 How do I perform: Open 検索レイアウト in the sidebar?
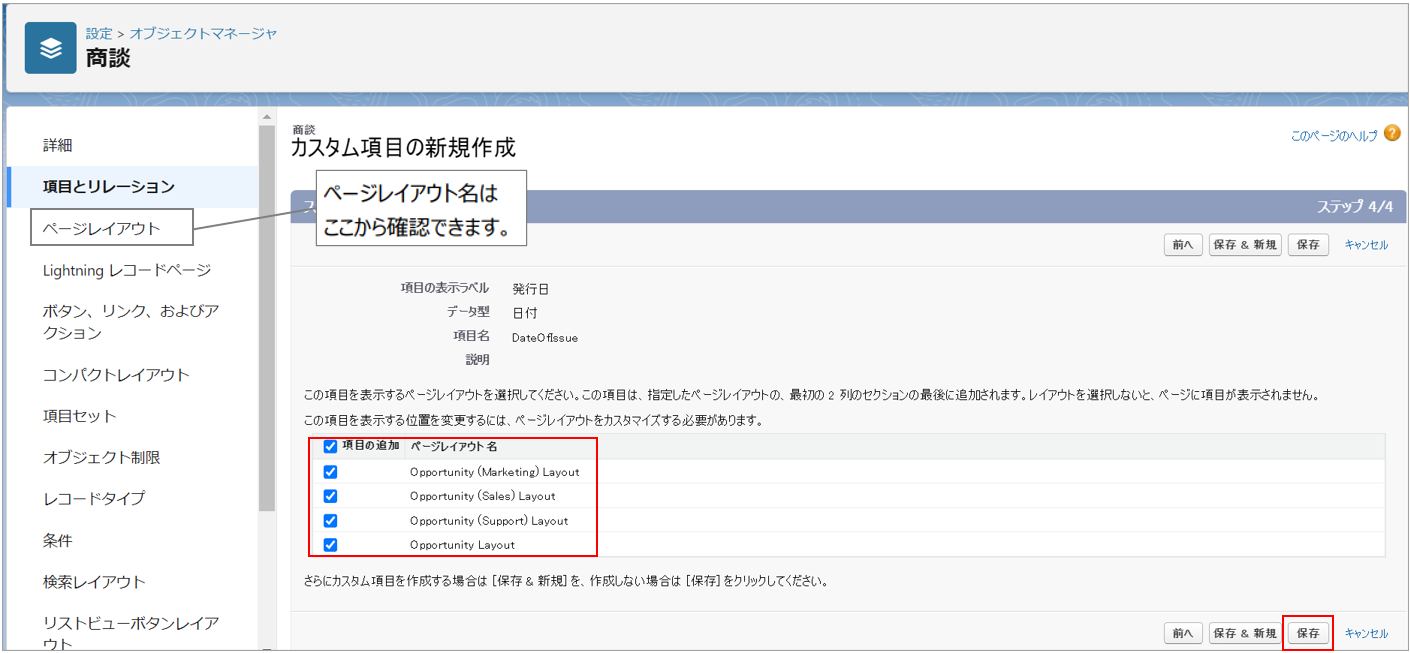(94, 581)
